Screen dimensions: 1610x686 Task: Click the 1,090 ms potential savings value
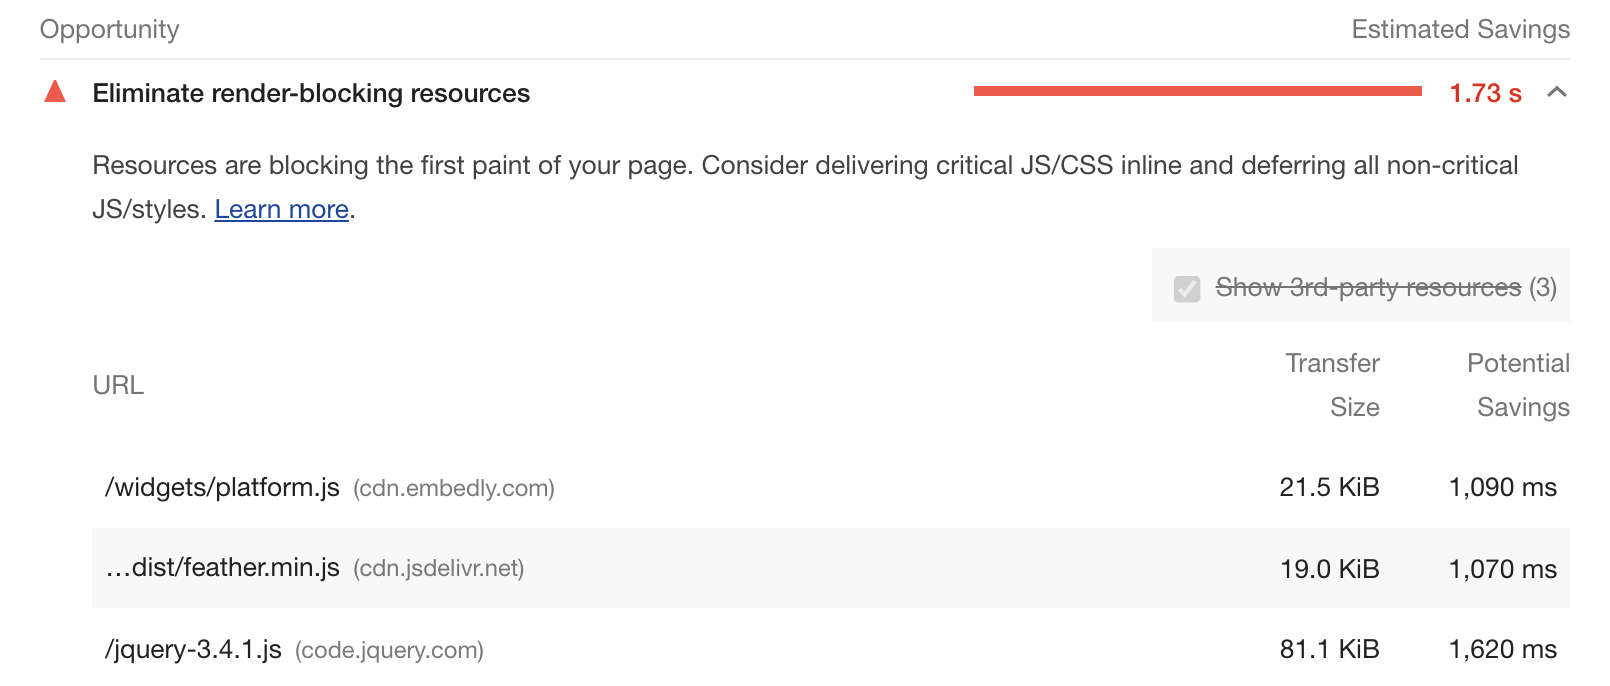pyautogui.click(x=1502, y=488)
